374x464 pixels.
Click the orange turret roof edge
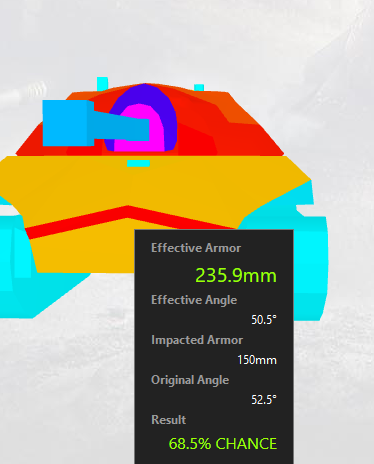pos(241,108)
